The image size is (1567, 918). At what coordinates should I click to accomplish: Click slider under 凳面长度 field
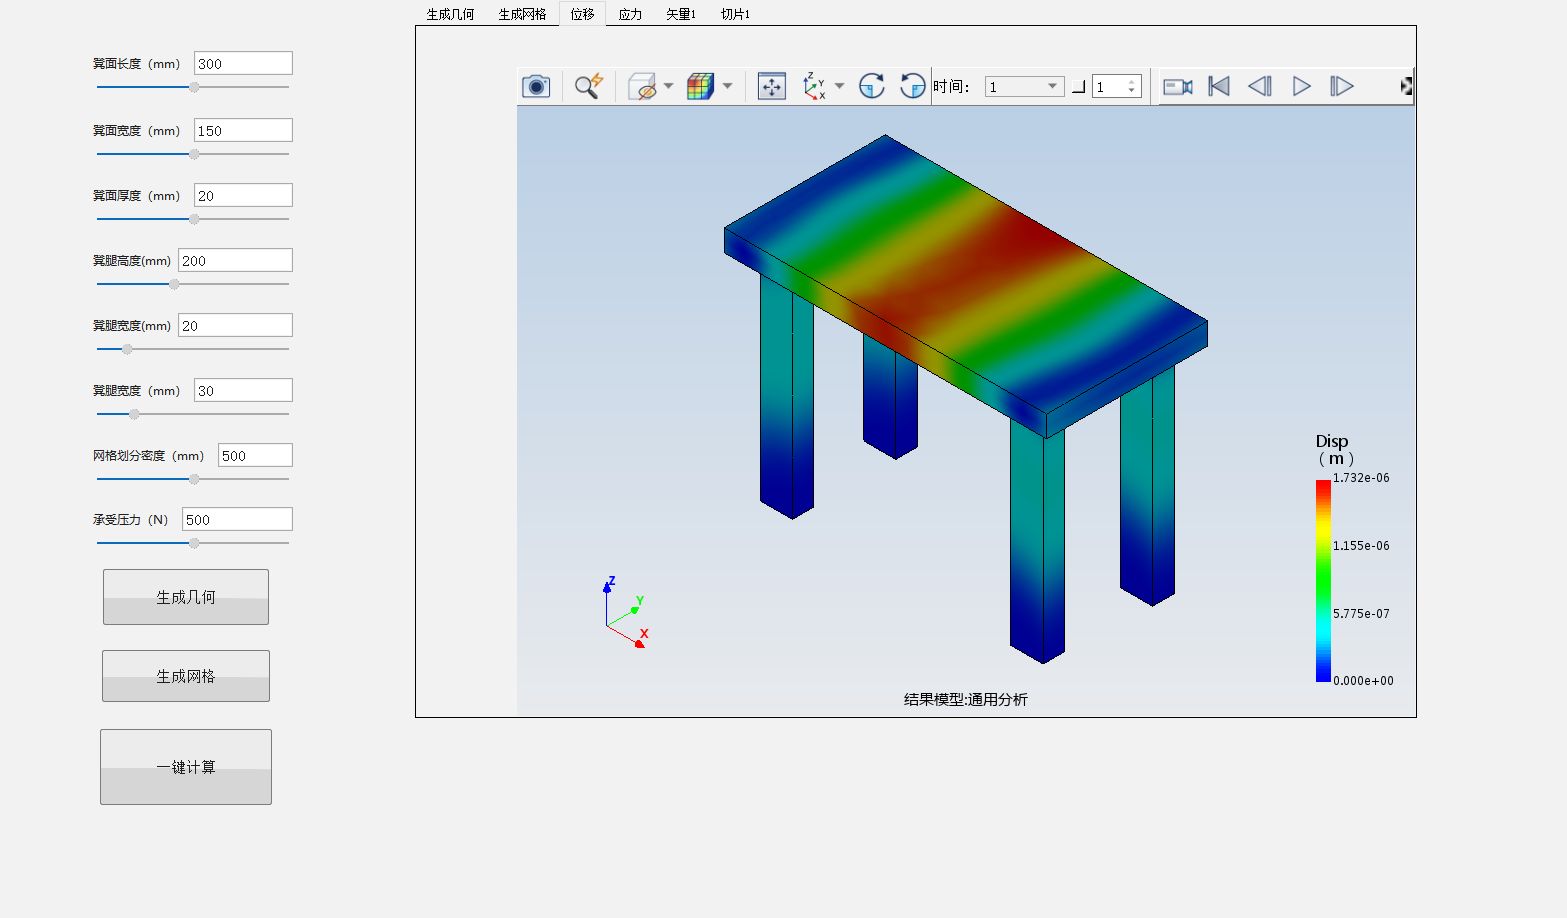point(193,87)
